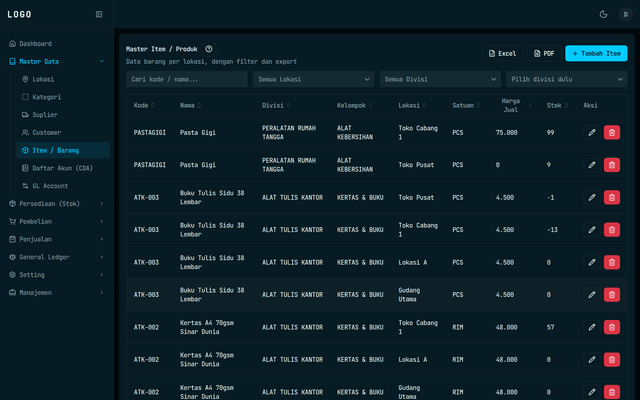The height and width of the screenshot is (400, 640).
Task: Open the Semua Lokasi dropdown
Action: coord(313,79)
